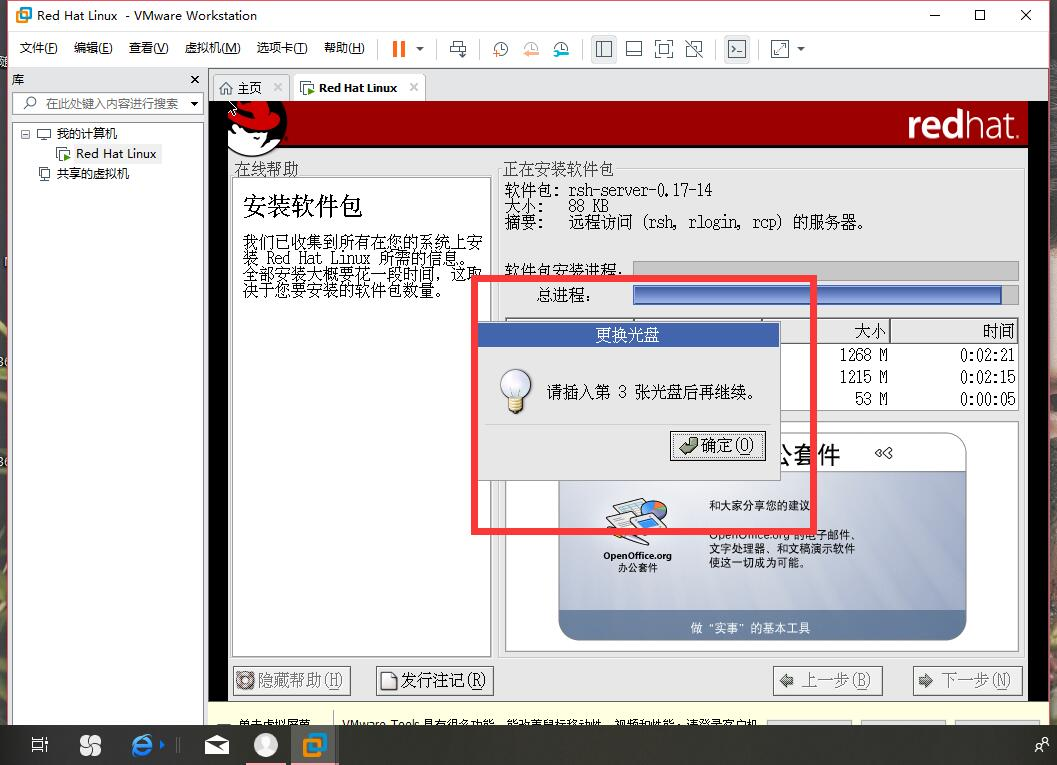Click the 隐藏帮助(H) button
Image resolution: width=1057 pixels, height=765 pixels.
(x=293, y=681)
